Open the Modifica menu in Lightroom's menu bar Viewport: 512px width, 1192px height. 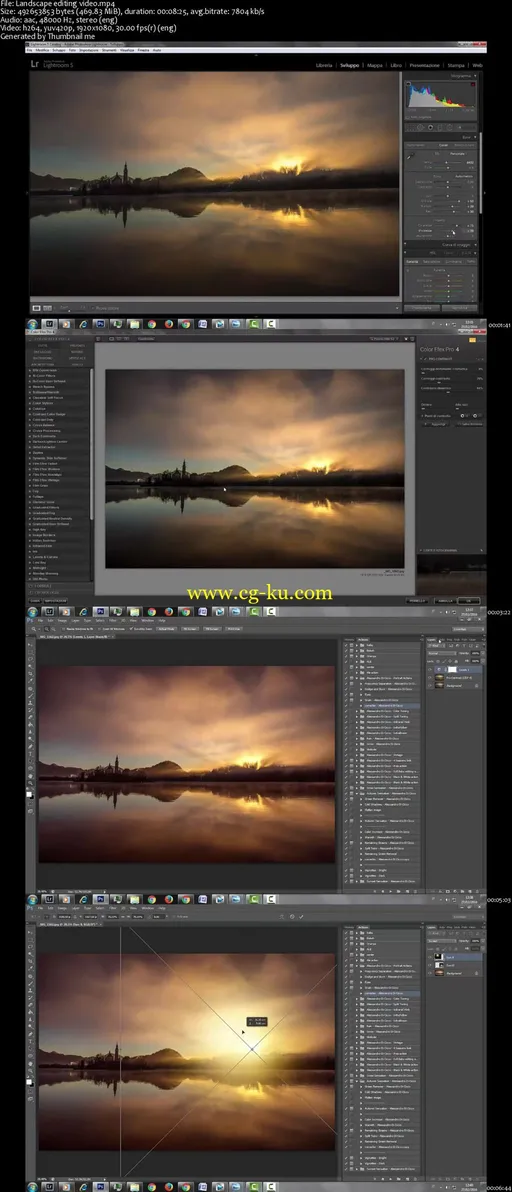(x=43, y=51)
